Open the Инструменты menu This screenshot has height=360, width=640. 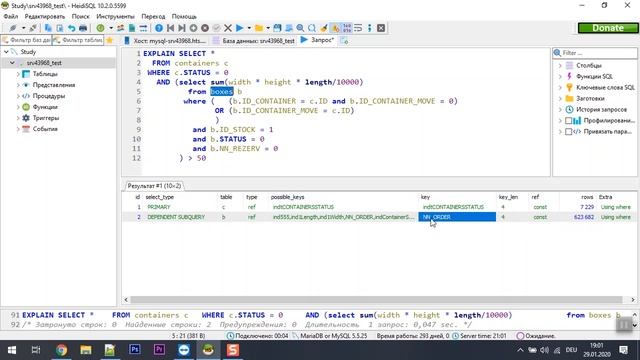pos(115,16)
